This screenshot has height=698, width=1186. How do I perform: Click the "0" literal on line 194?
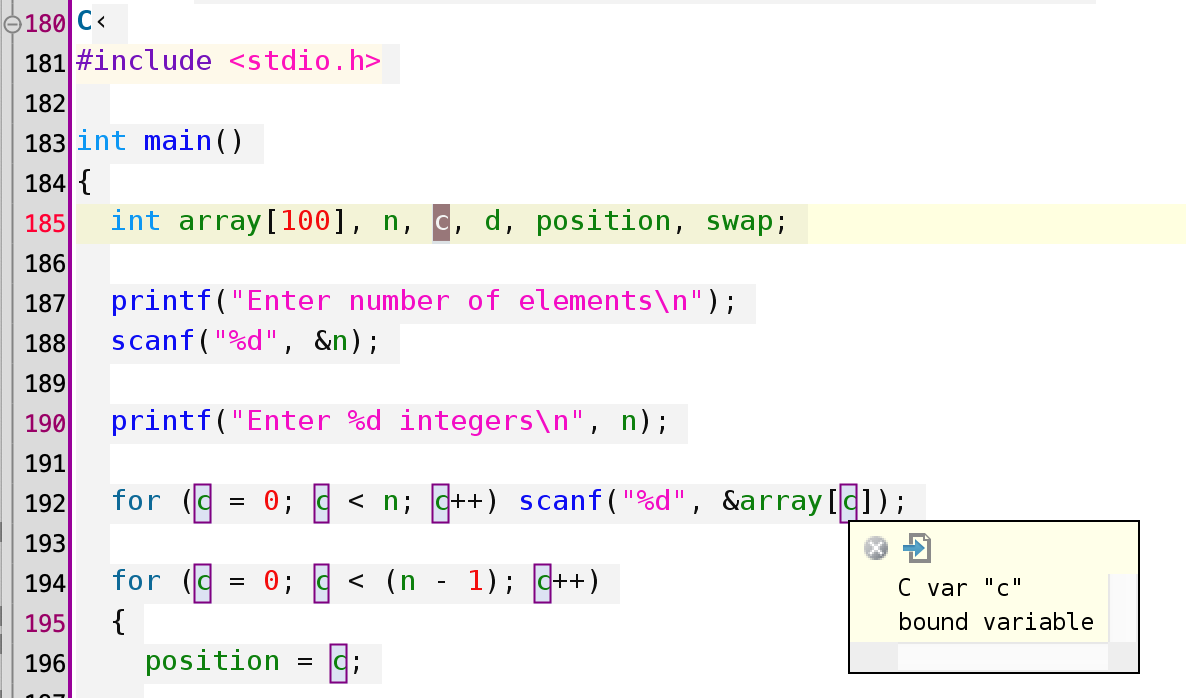pyautogui.click(x=272, y=581)
